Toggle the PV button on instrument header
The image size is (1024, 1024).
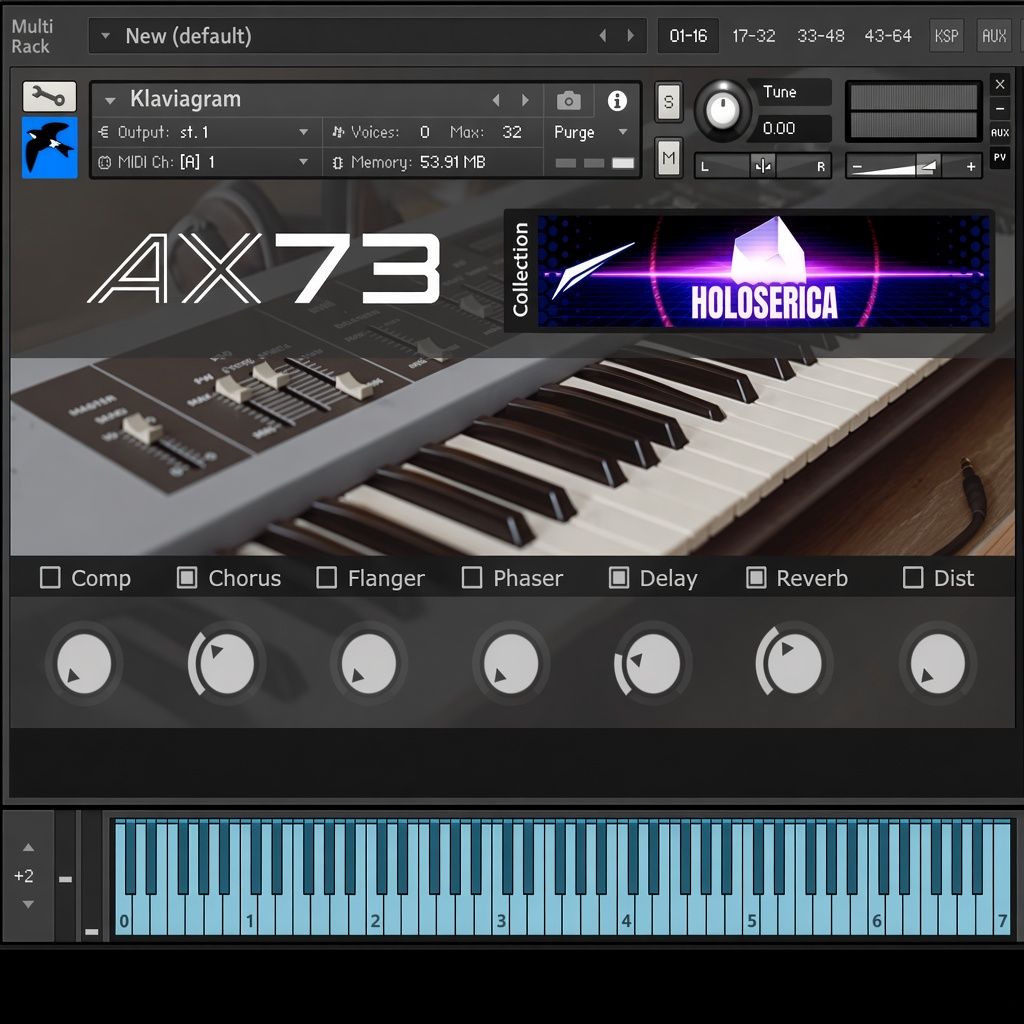pyautogui.click(x=1000, y=157)
